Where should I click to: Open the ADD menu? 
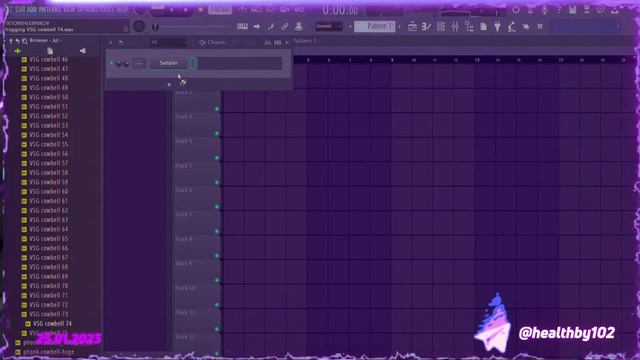click(32, 9)
